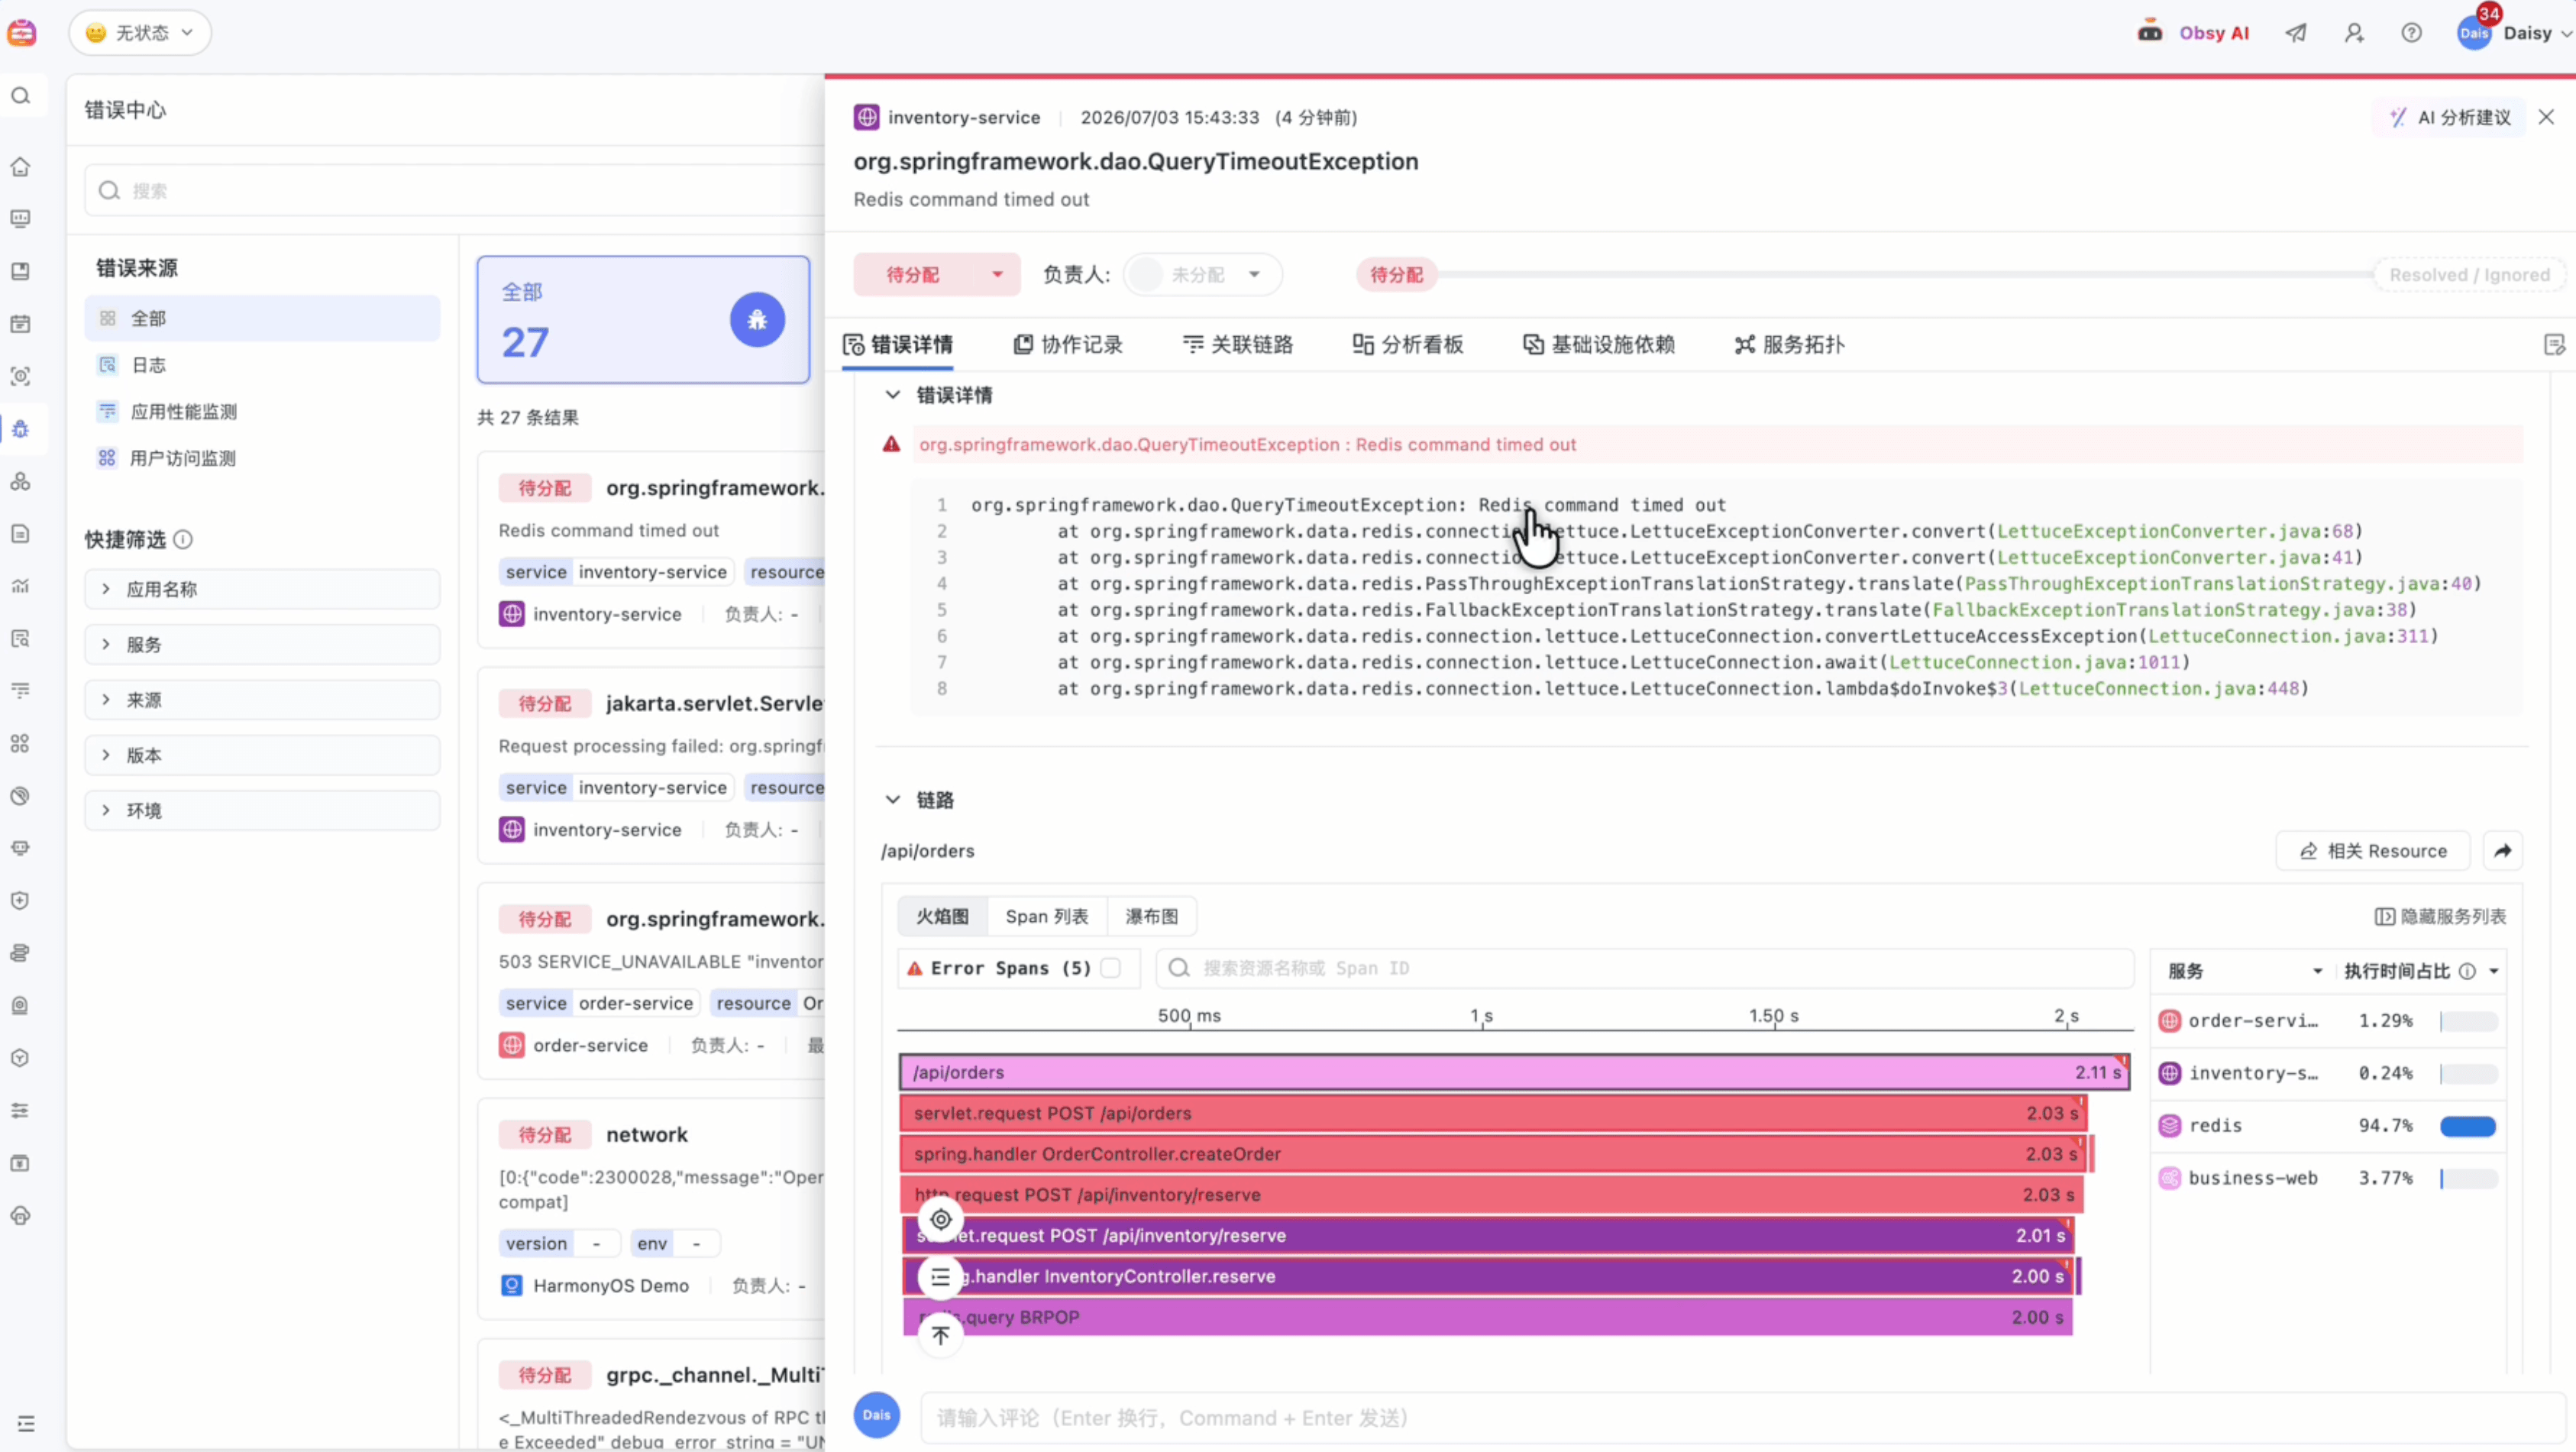2576x1452 pixels.
Task: Expand the 应用名称 filter
Action: coord(262,589)
